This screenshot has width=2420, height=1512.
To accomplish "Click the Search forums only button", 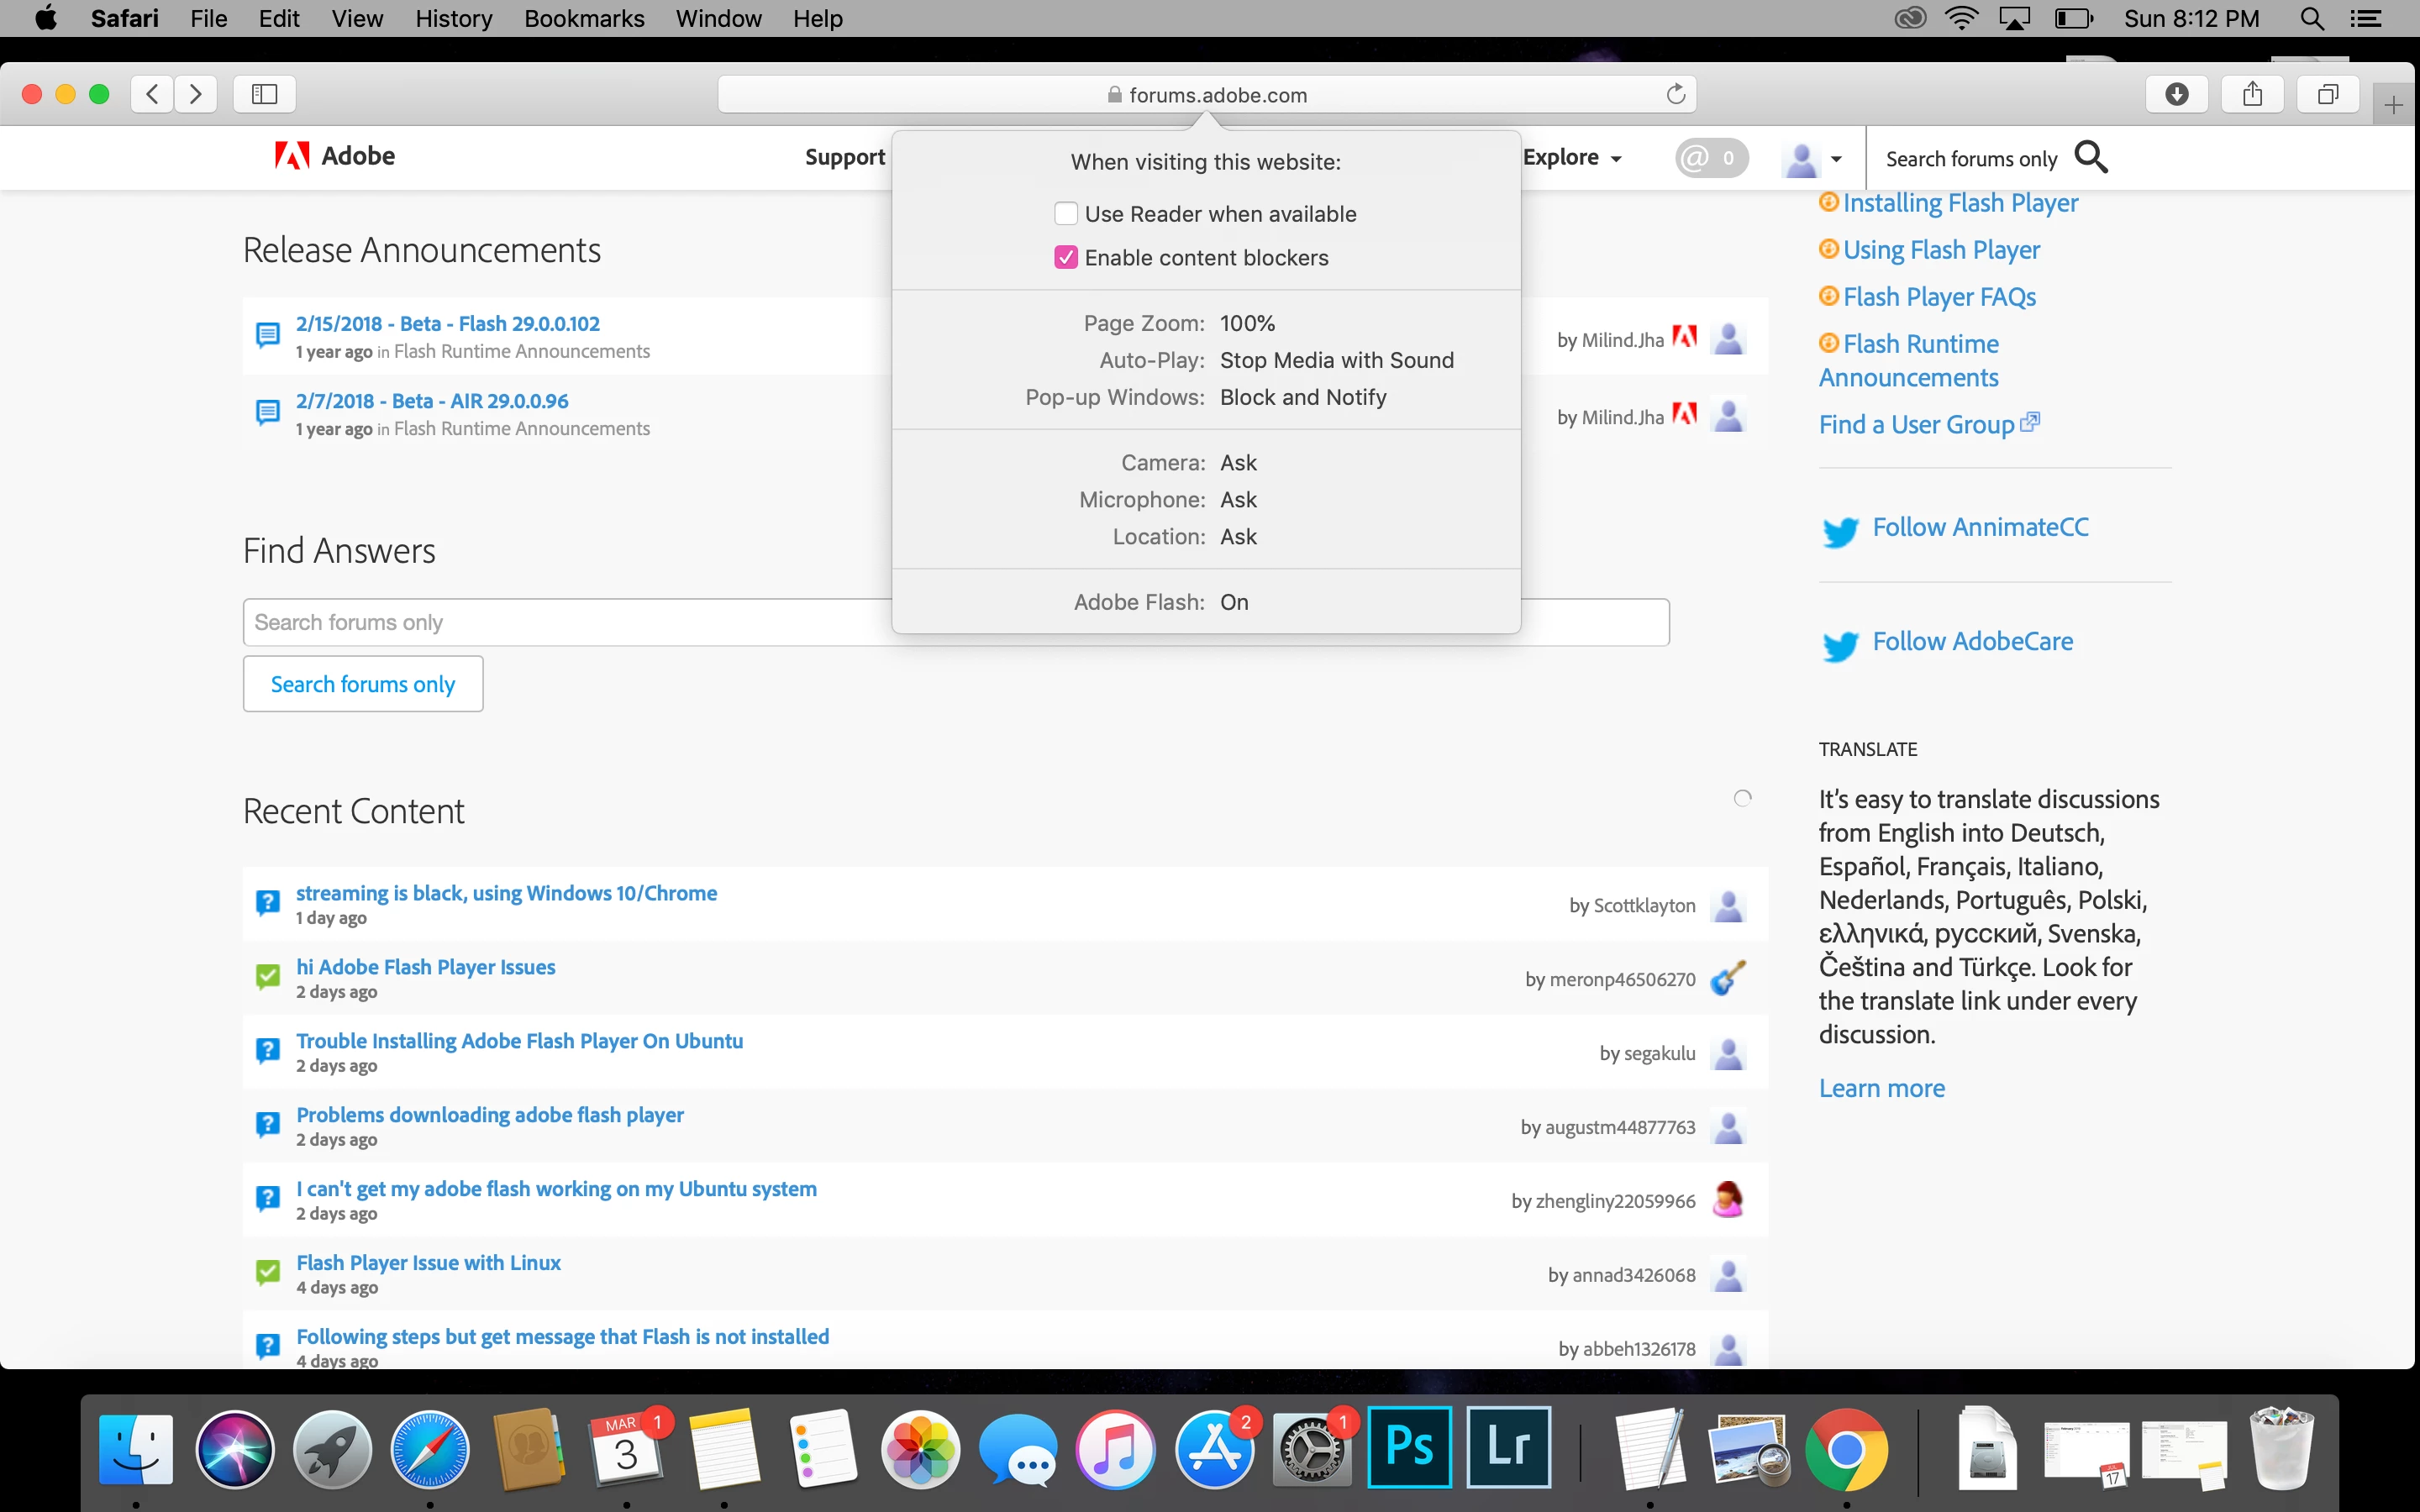I will pos(363,684).
